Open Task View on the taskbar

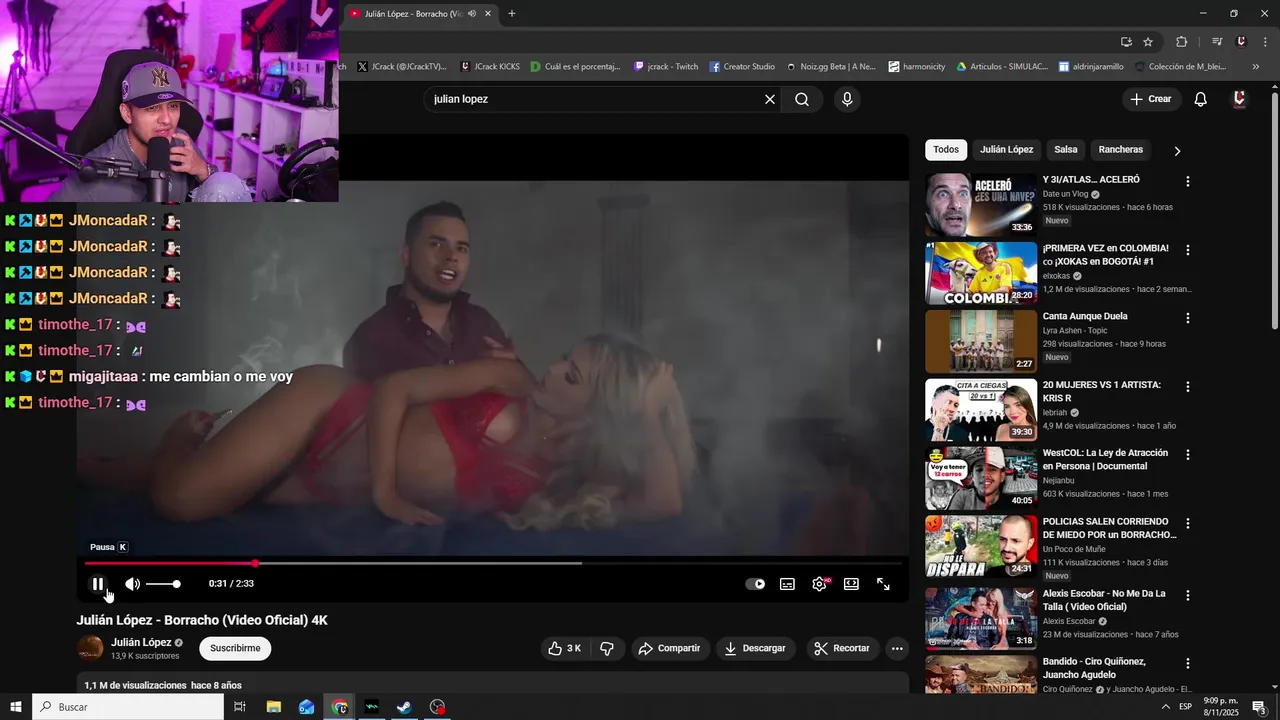[240, 707]
